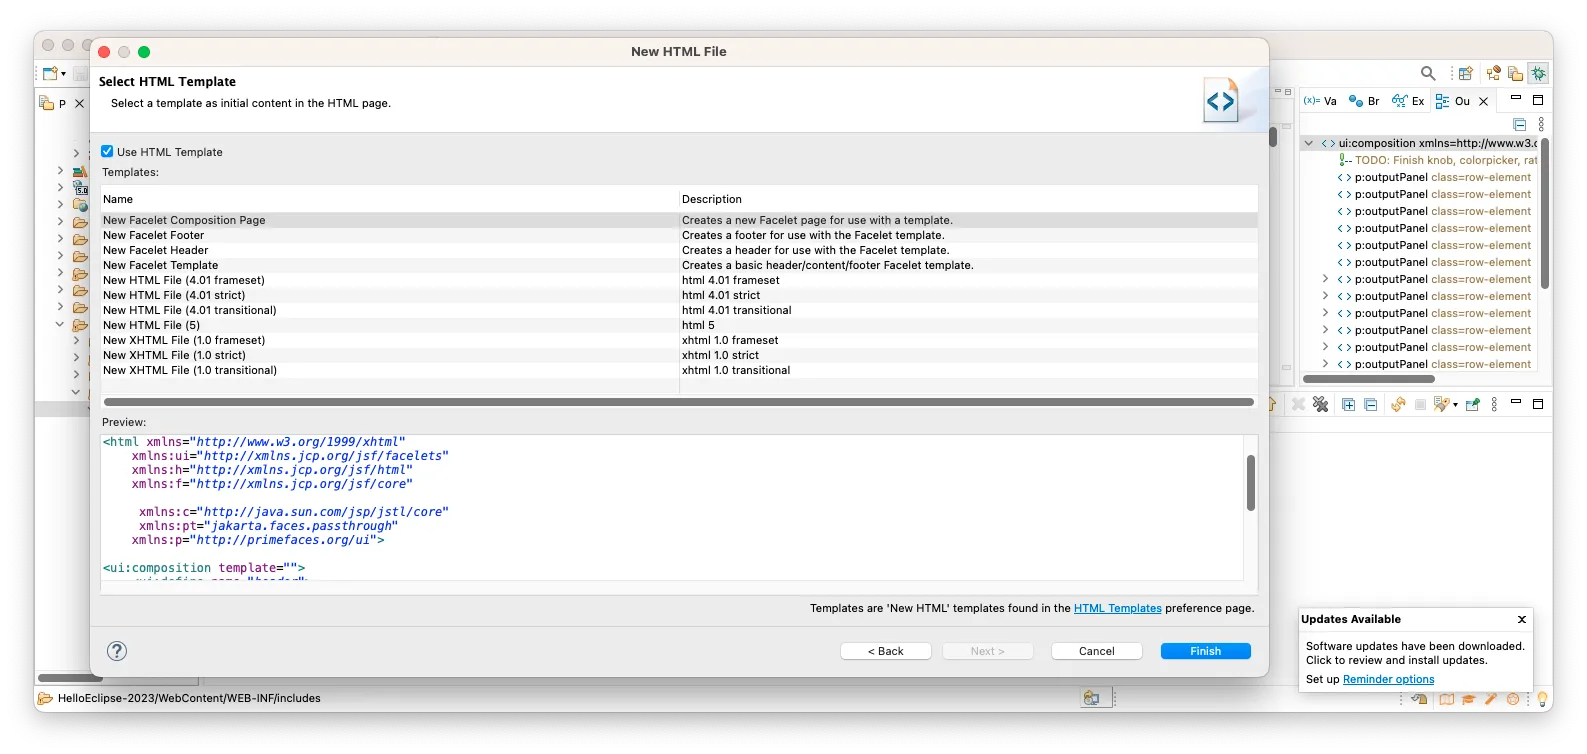Uncheck the Use HTML Template checkbox

[107, 152]
